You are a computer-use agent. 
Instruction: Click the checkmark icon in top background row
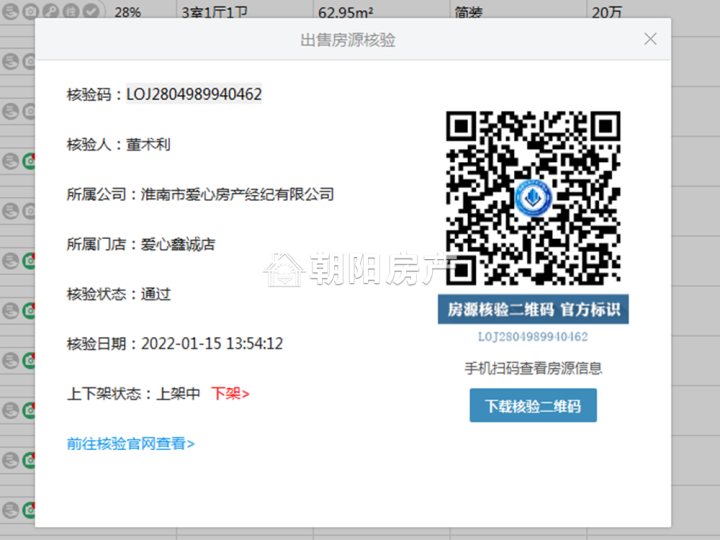click(91, 11)
